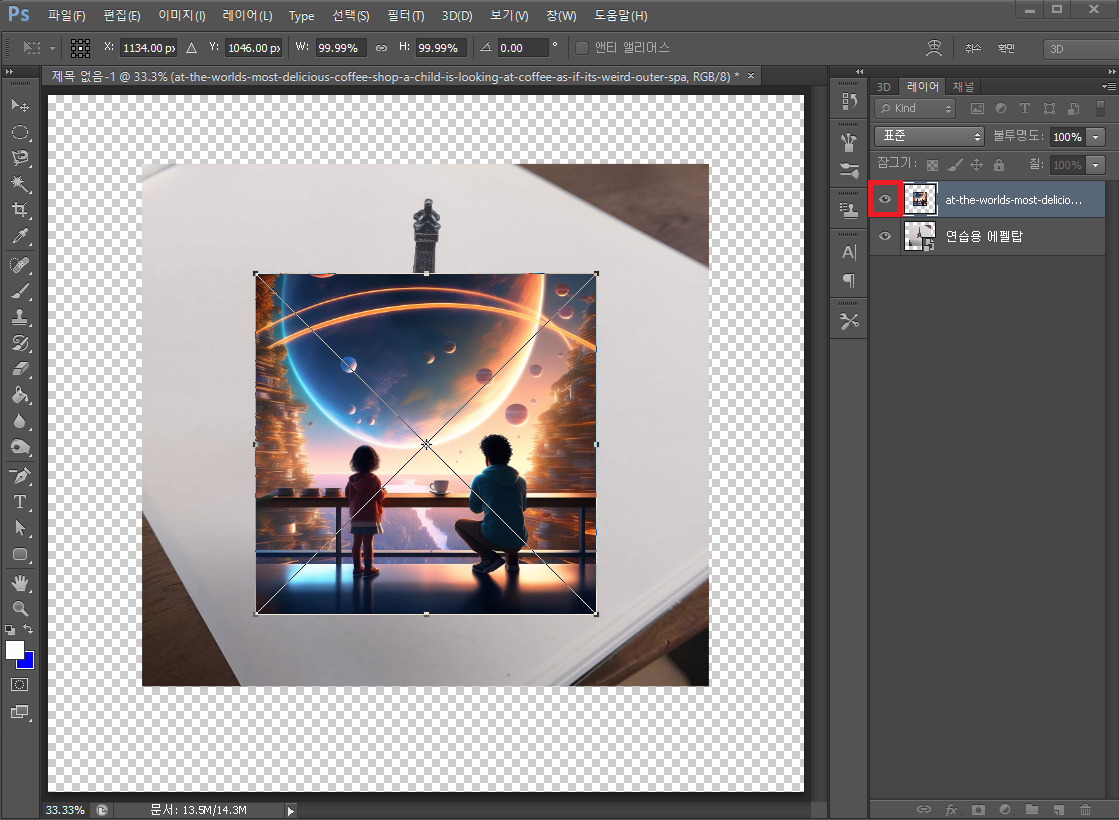1119x820 pixels.
Task: Select the Polygonal Lasso tool
Action: tap(20, 158)
